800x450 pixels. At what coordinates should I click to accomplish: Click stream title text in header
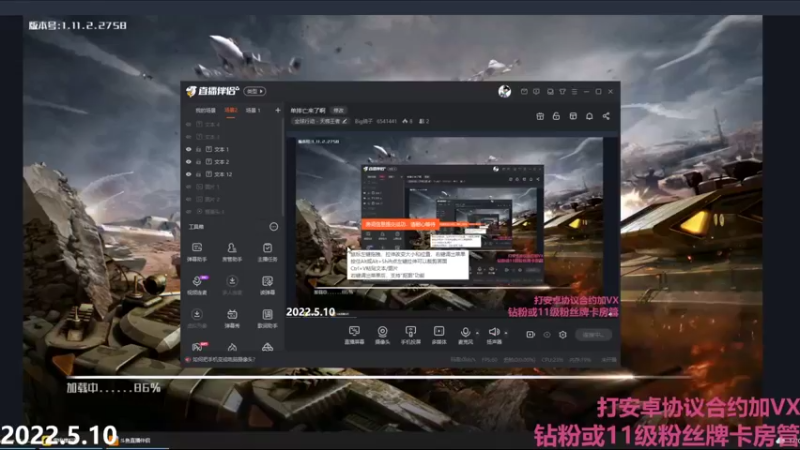pos(308,110)
